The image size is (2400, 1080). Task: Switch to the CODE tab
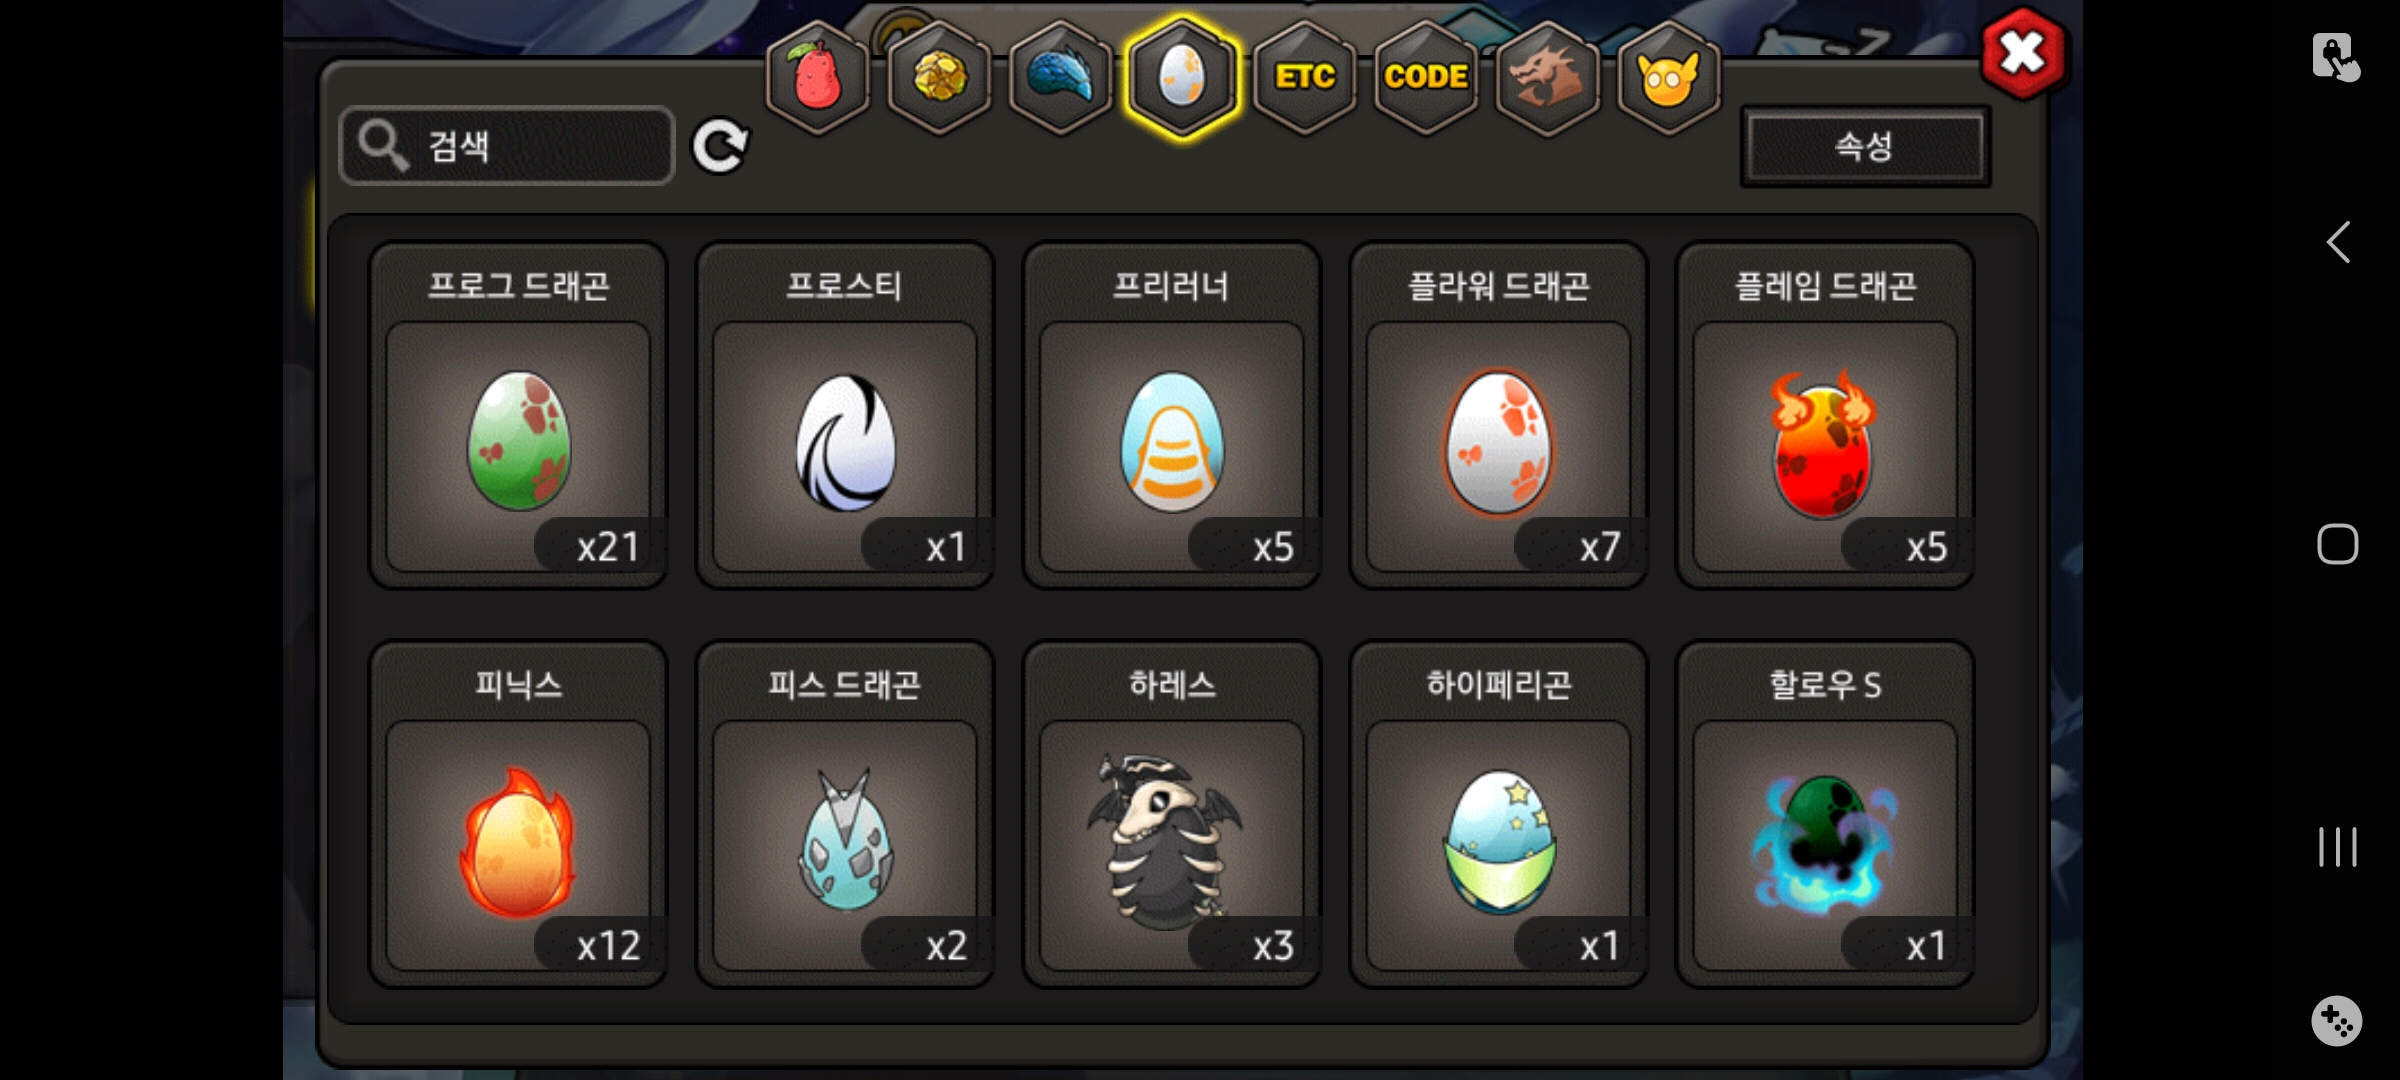click(x=1426, y=77)
